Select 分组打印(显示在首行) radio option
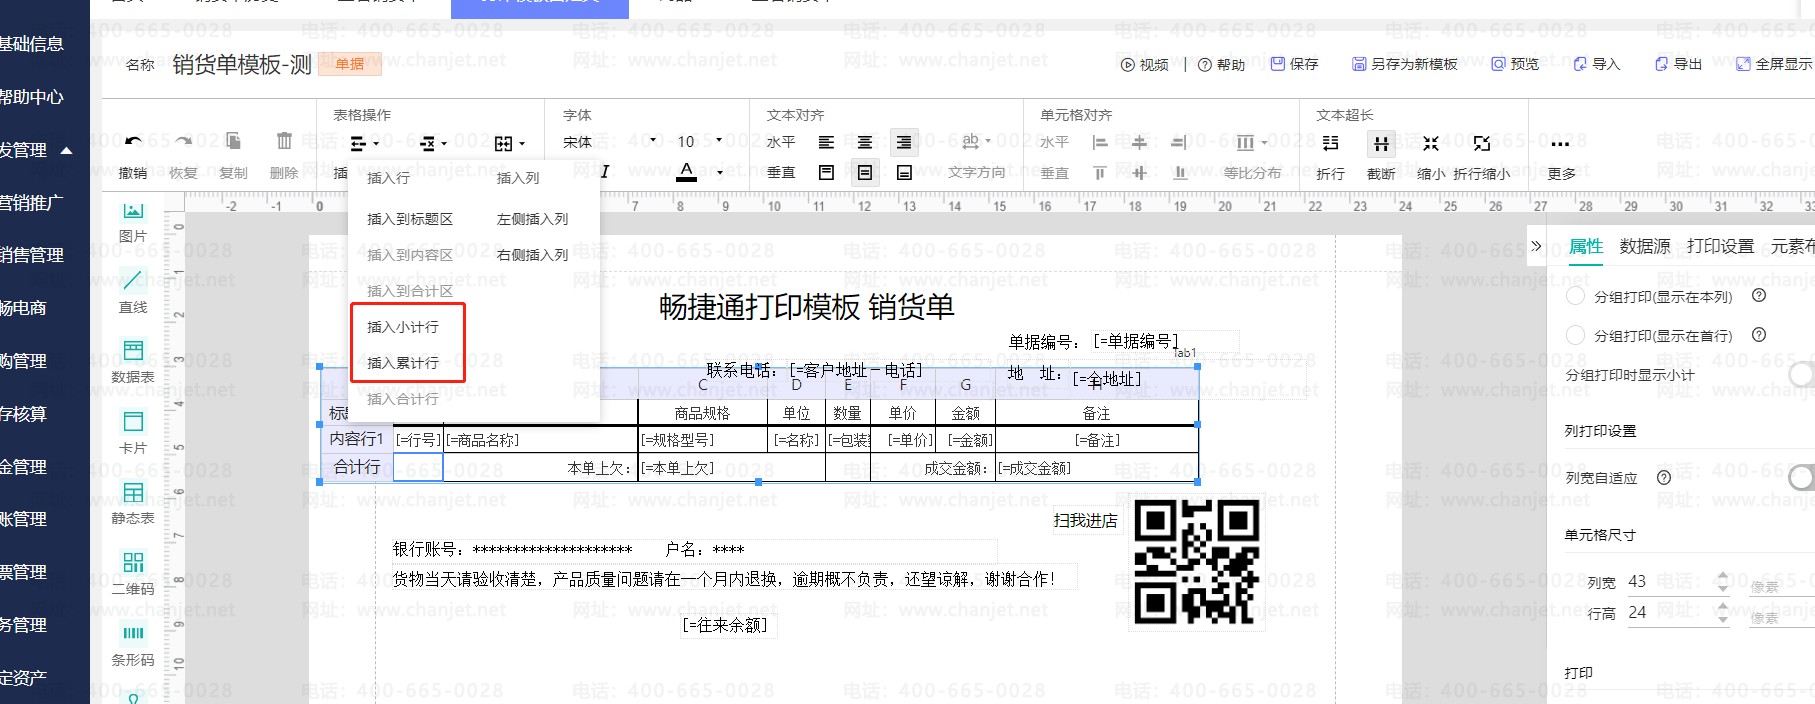 pos(1575,336)
